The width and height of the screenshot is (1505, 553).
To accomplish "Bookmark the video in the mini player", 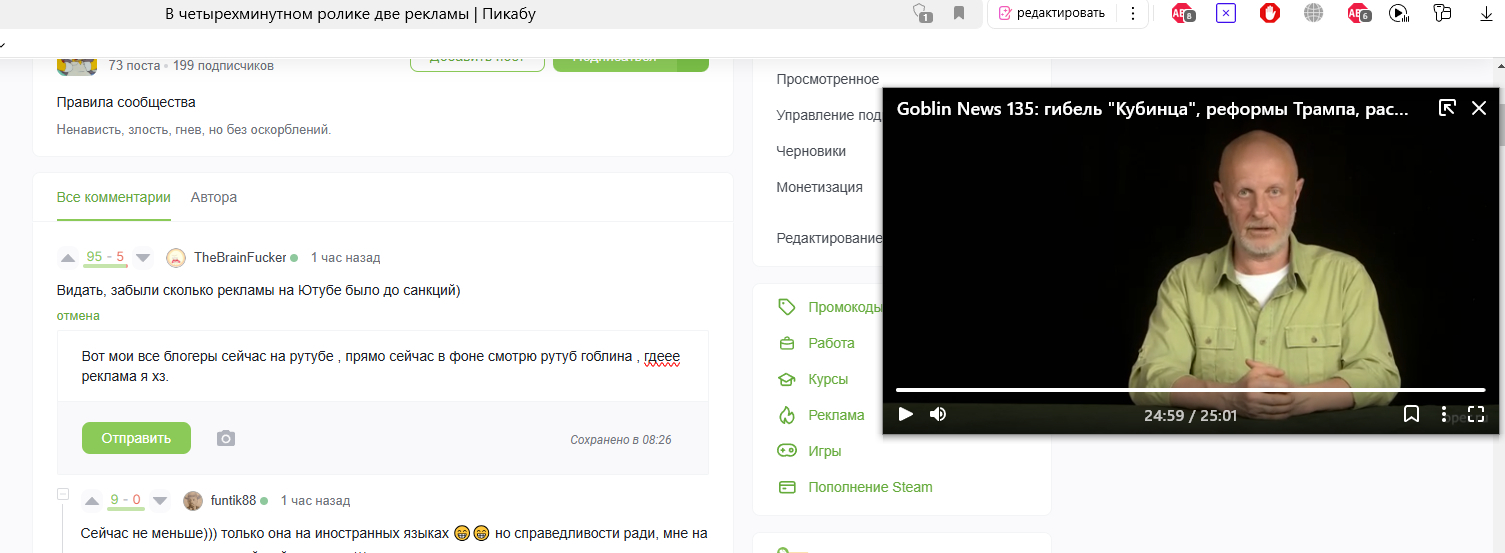I will [1411, 414].
